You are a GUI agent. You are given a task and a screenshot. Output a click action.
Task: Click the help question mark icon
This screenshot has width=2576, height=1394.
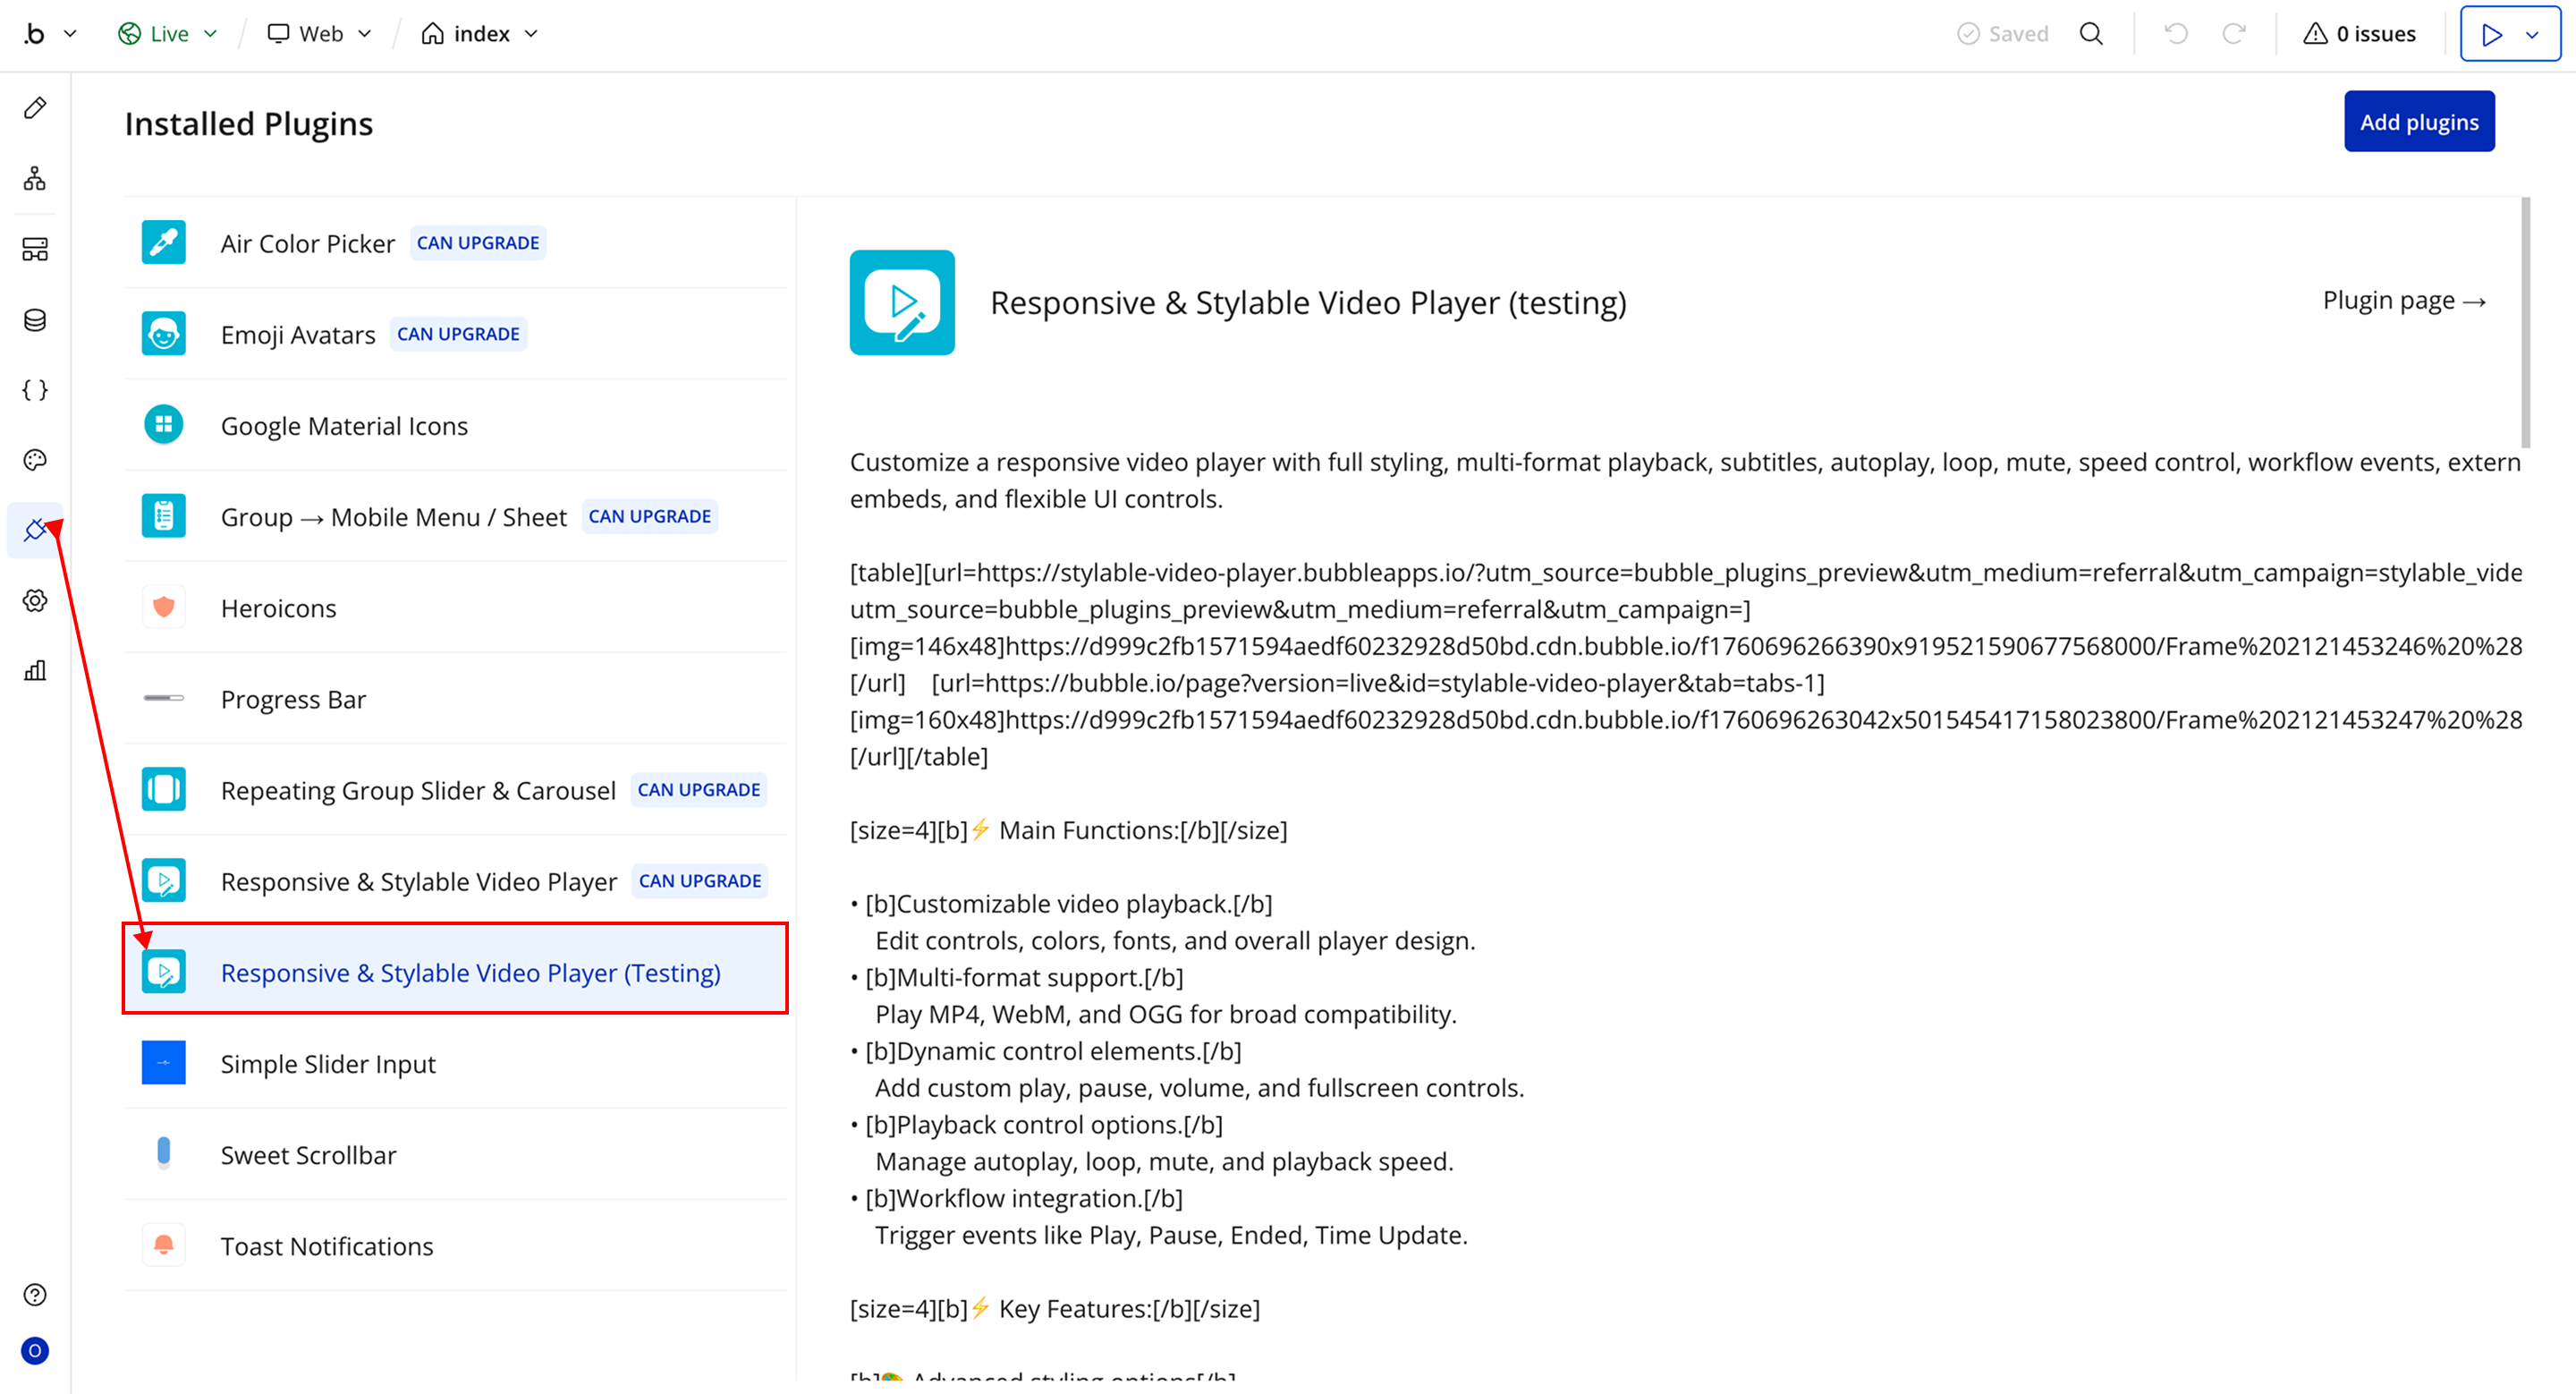pos(35,1294)
